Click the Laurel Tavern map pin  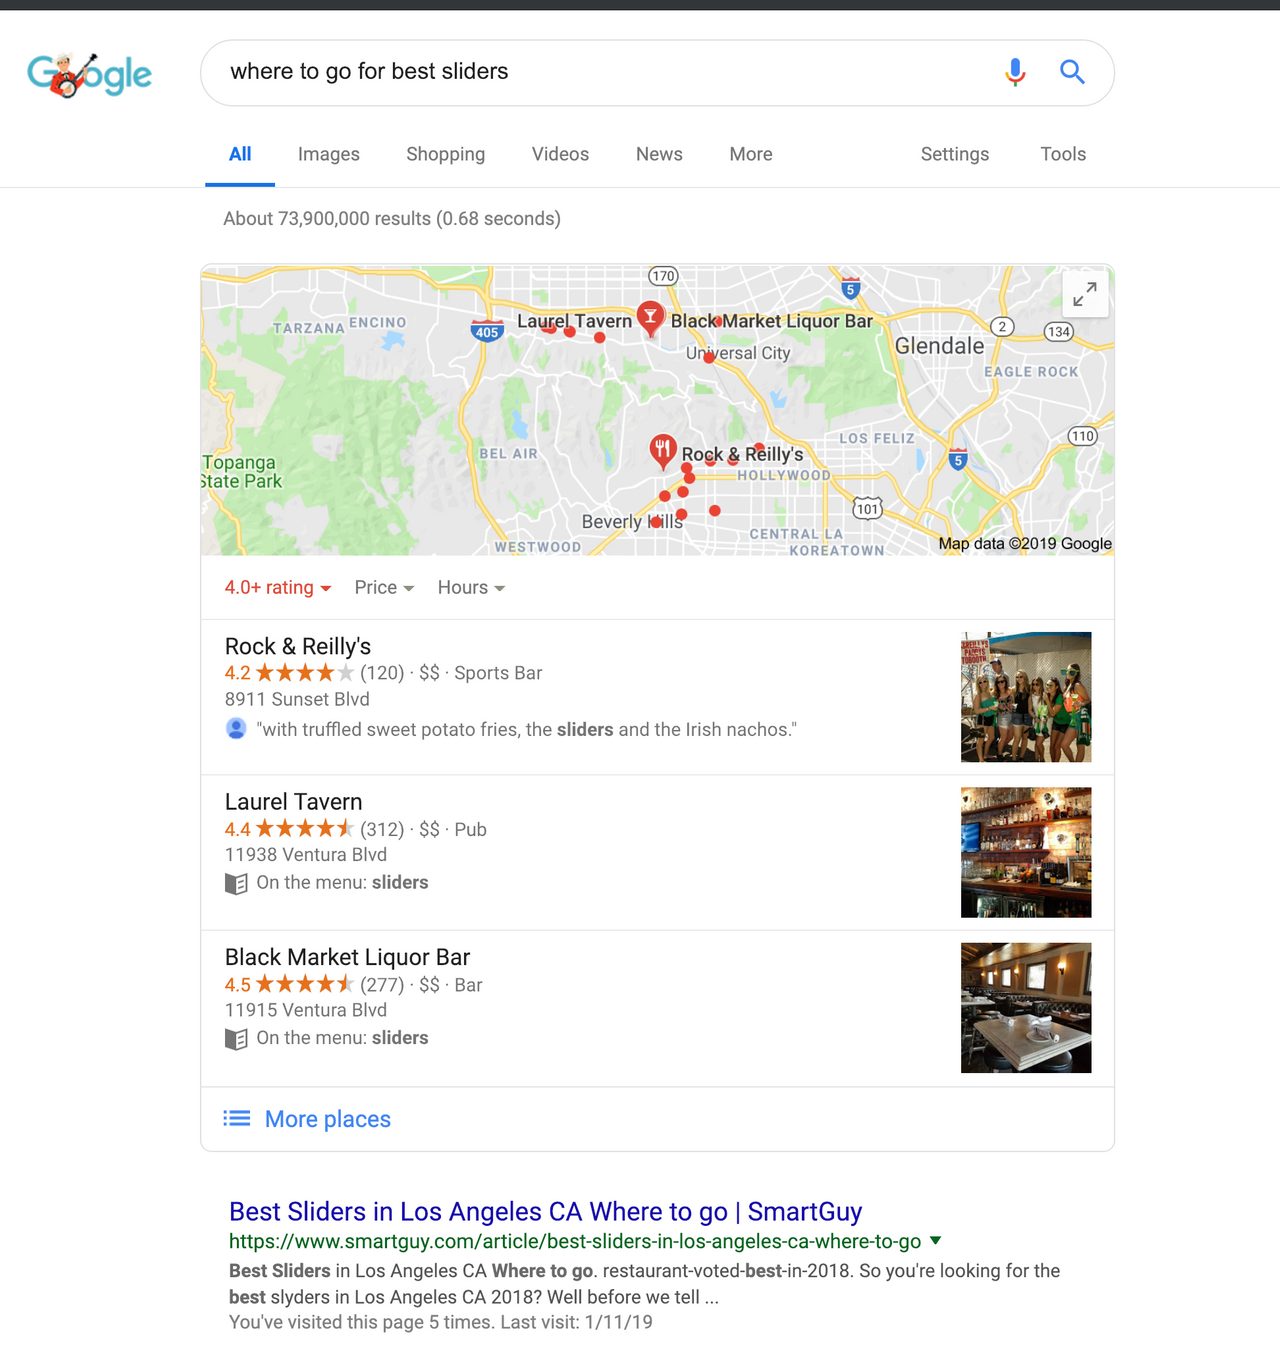651,318
